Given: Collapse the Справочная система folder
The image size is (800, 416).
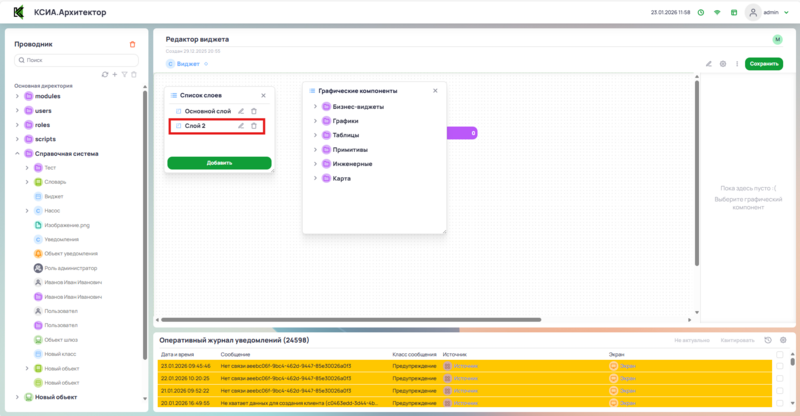Looking at the screenshot, I should [17, 154].
